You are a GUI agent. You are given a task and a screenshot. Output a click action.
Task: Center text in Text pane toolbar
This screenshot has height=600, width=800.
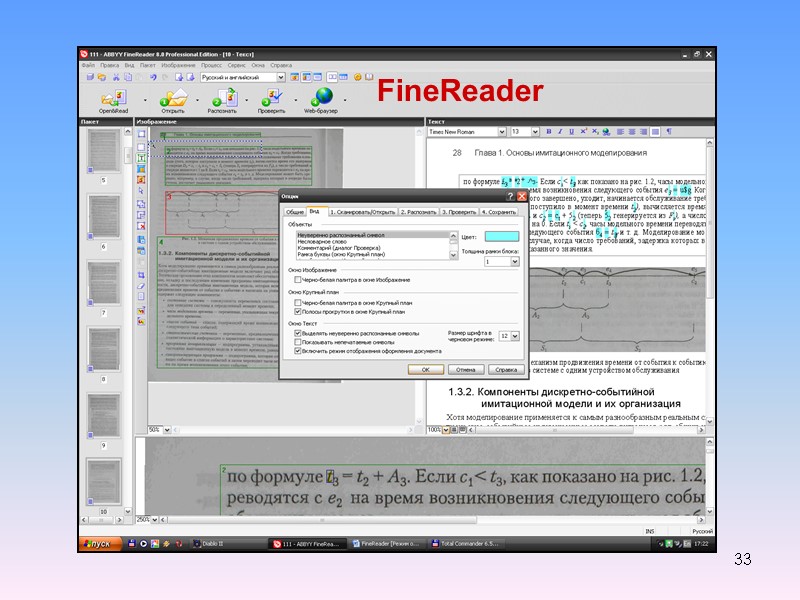[x=632, y=132]
